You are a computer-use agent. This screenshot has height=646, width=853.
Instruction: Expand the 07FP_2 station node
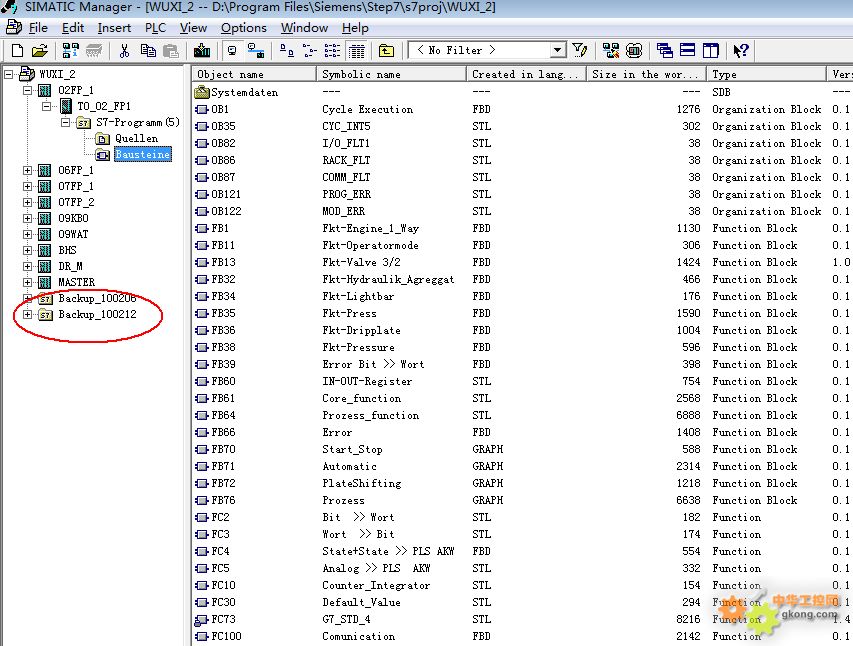[x=27, y=202]
